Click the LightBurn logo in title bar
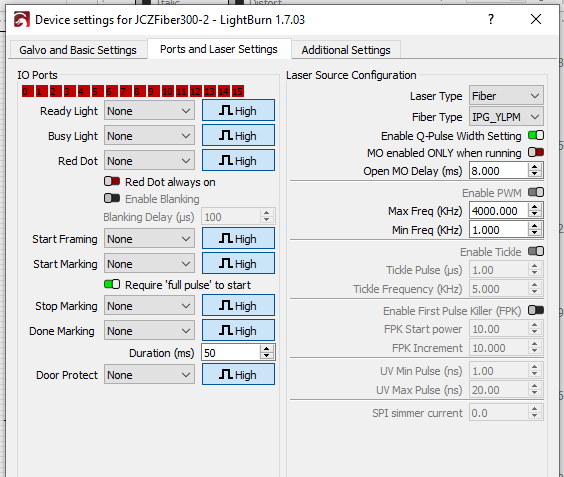The height and width of the screenshot is (477, 564). (22, 19)
